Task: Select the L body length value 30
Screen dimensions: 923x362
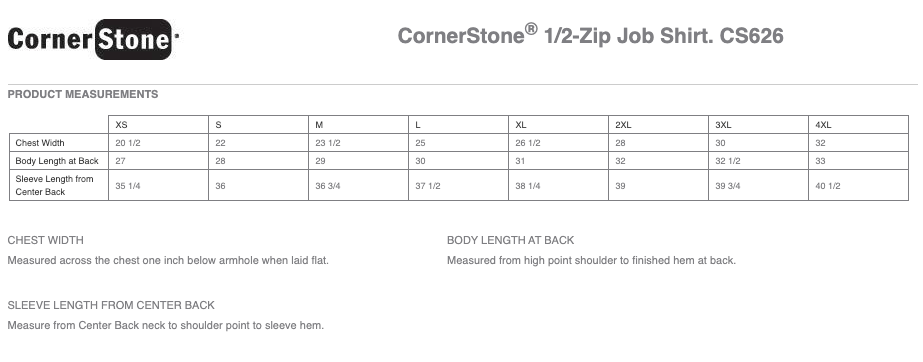Action: [420, 161]
